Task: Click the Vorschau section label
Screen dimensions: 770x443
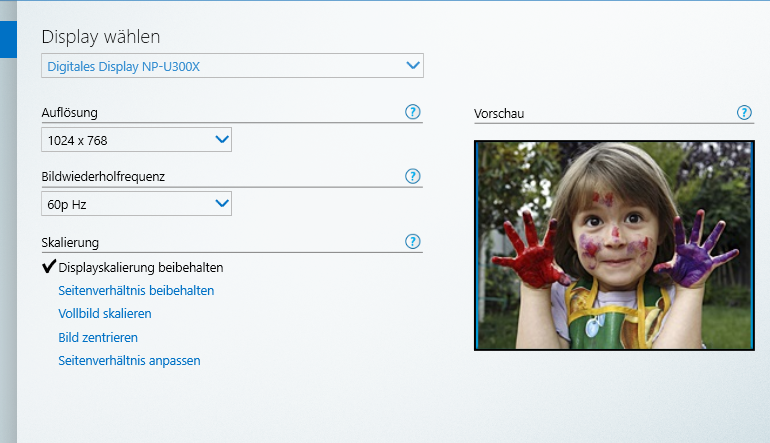Action: pos(499,114)
